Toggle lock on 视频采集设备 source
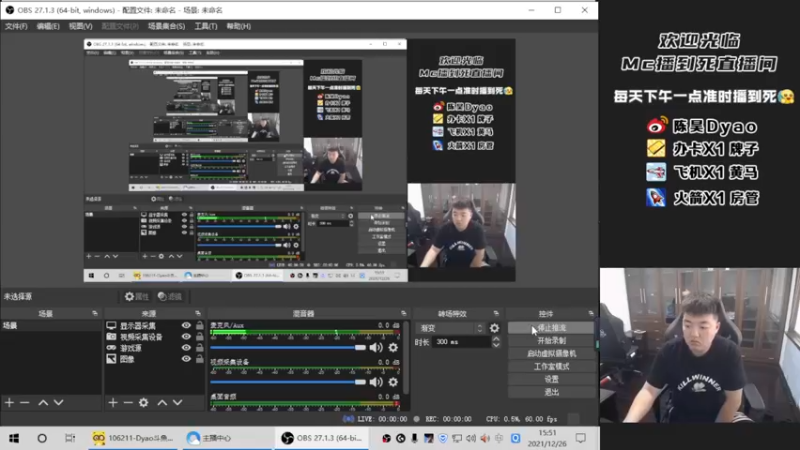The width and height of the screenshot is (800, 450). (x=199, y=337)
